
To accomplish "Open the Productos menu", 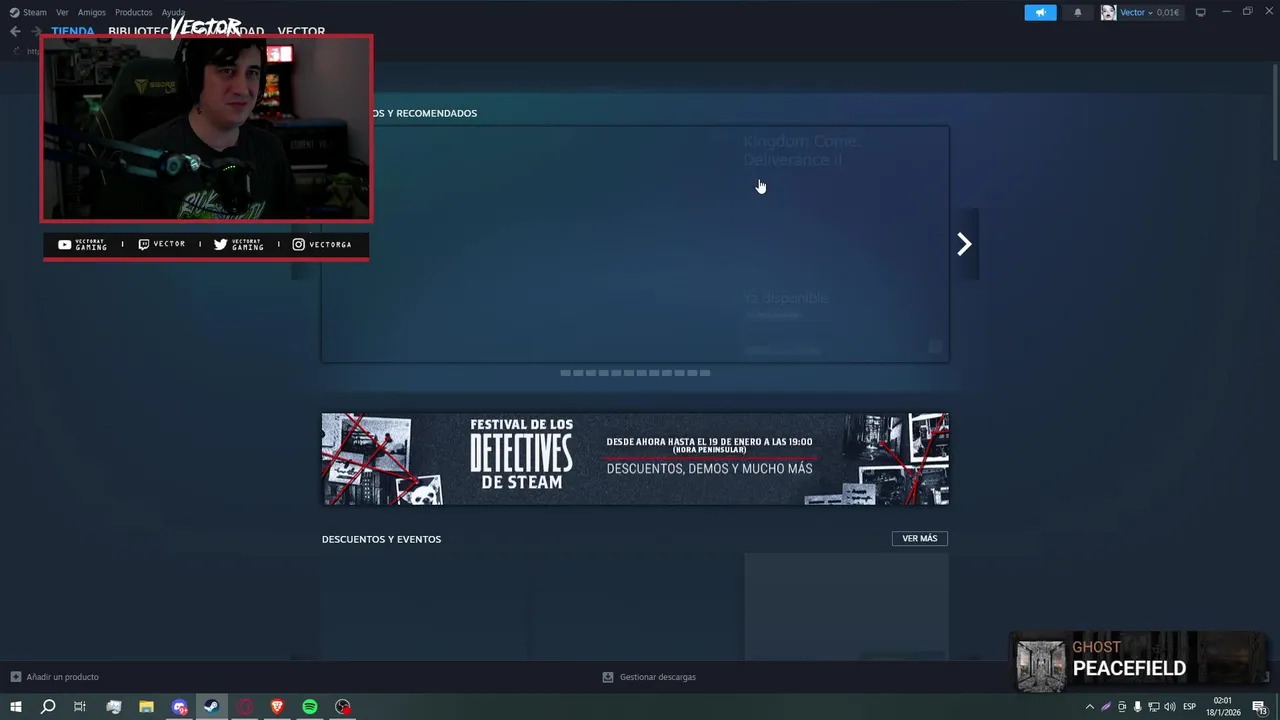I will click(x=133, y=12).
